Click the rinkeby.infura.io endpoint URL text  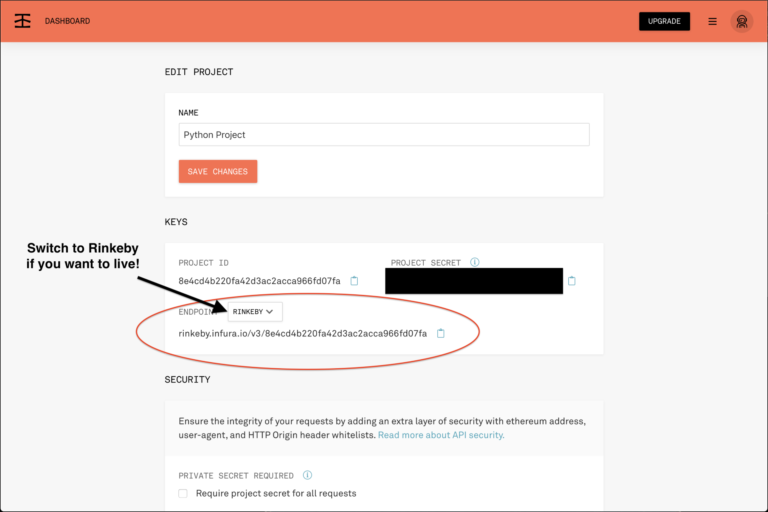coord(302,333)
